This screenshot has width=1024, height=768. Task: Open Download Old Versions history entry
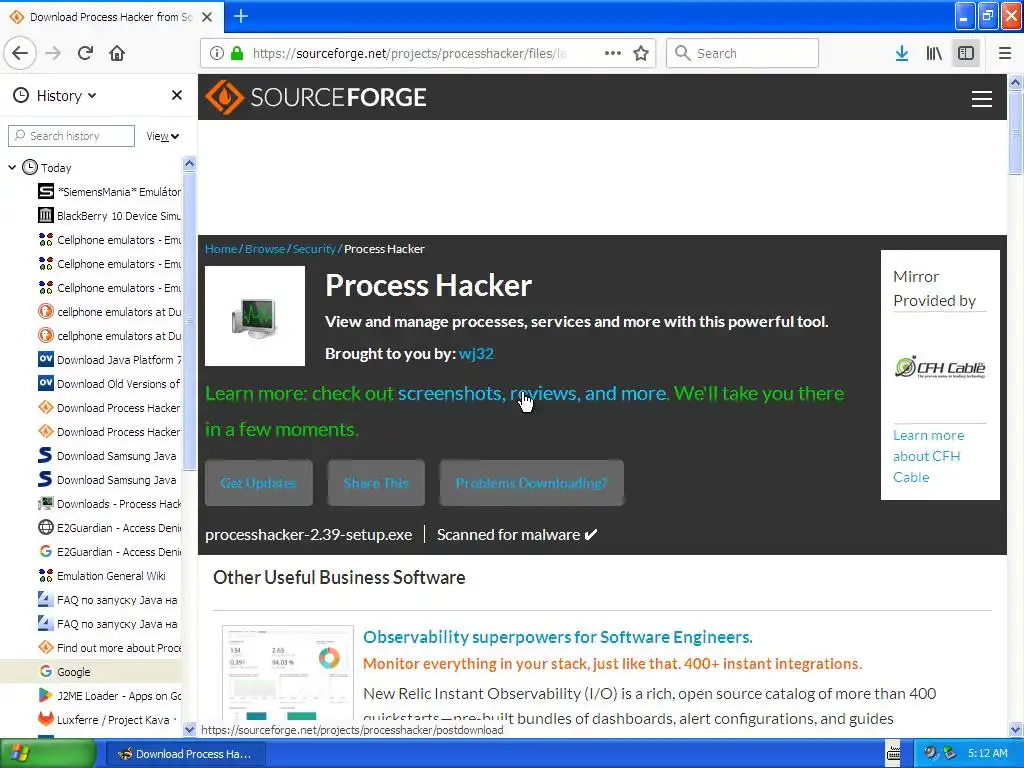[x=110, y=384]
